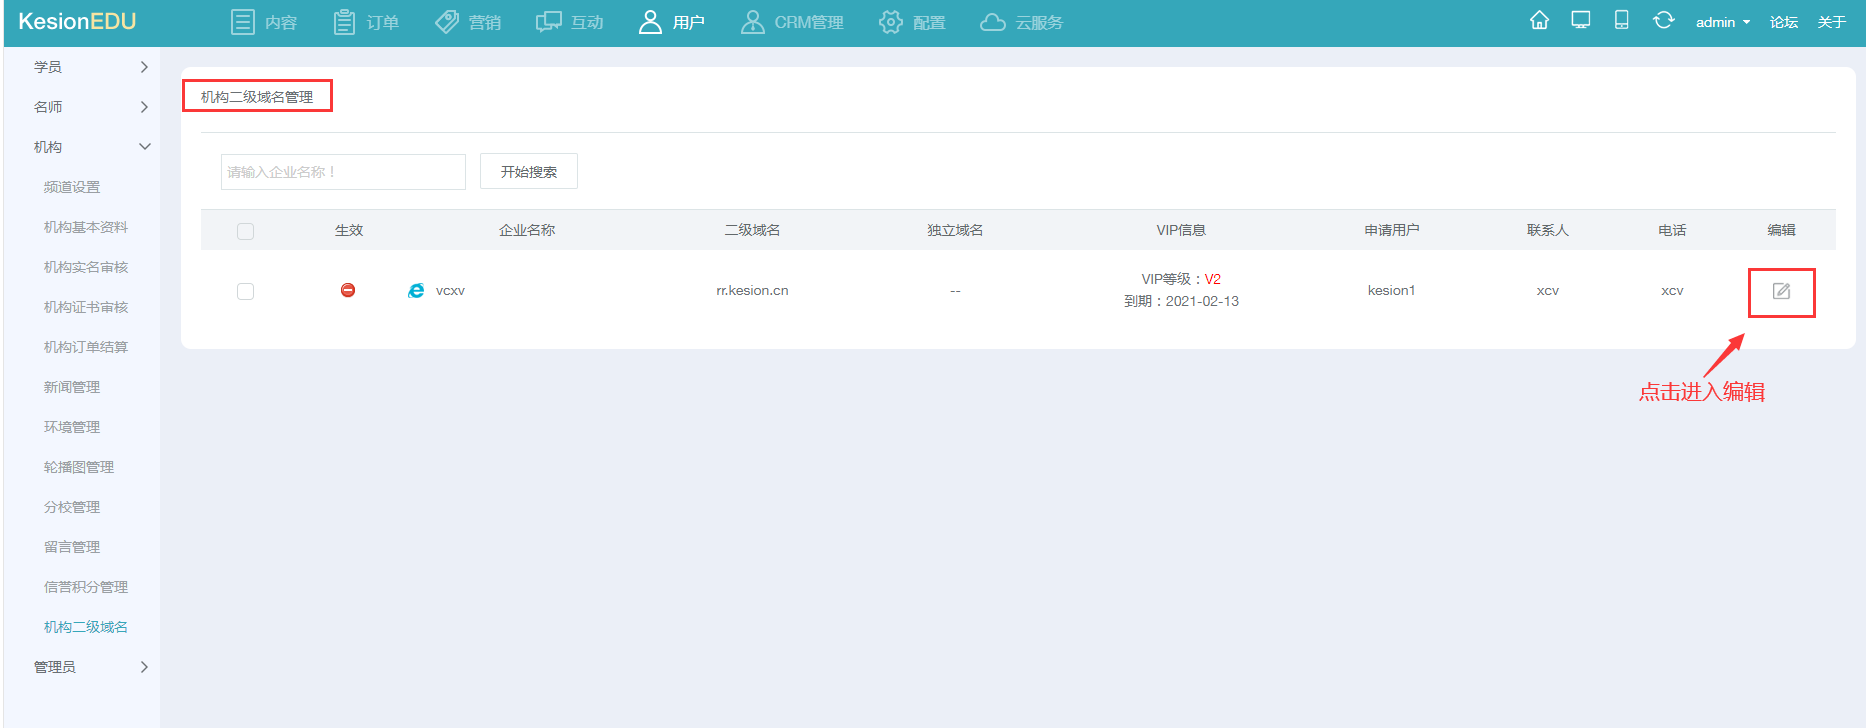Open the 云服务 cloud menu

(1021, 22)
